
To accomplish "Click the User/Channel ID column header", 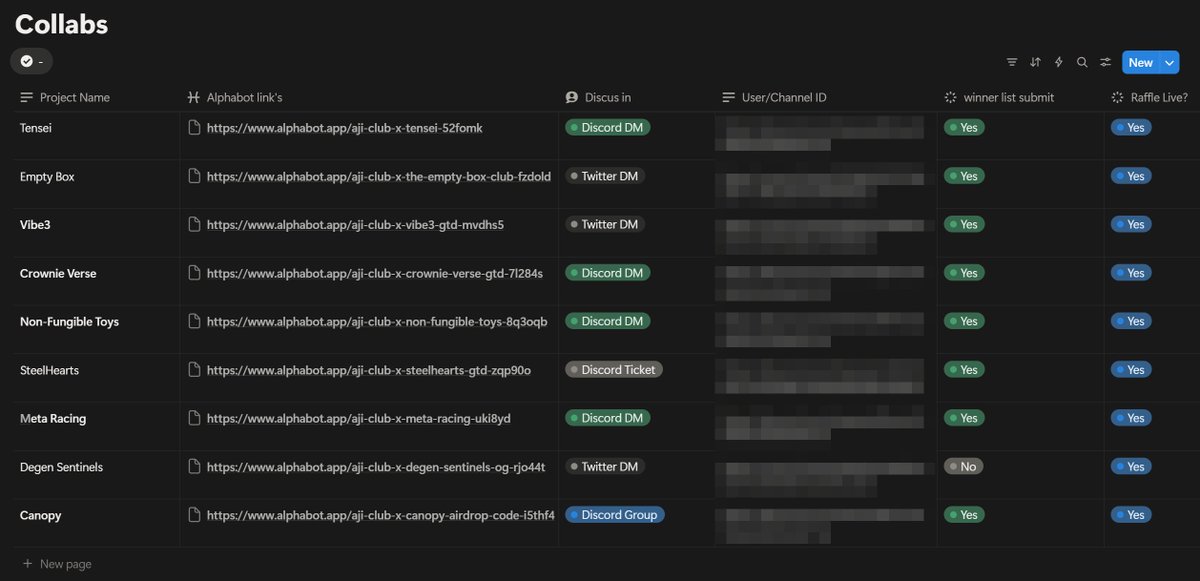I will point(775,97).
